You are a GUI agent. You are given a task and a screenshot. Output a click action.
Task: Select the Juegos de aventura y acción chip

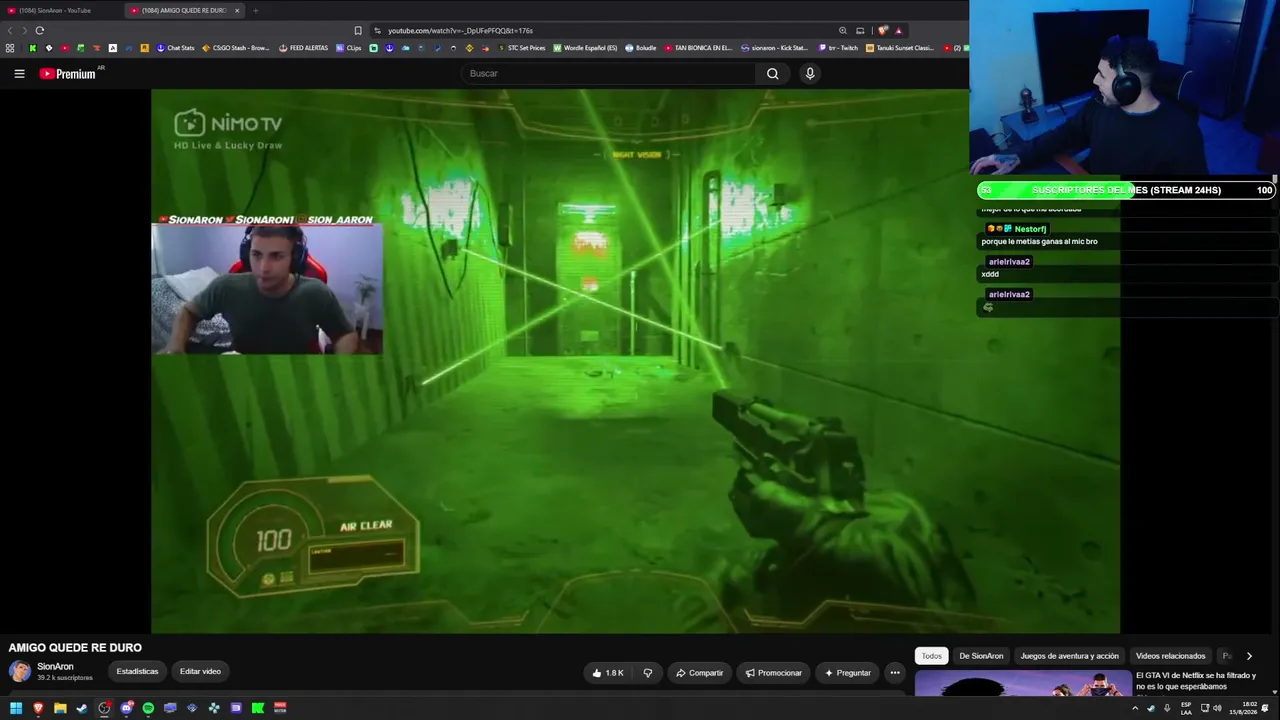pyautogui.click(x=1070, y=656)
